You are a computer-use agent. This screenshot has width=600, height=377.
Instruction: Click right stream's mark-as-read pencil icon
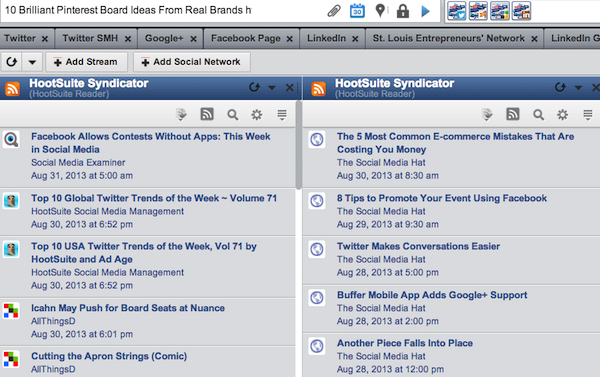[x=487, y=114]
